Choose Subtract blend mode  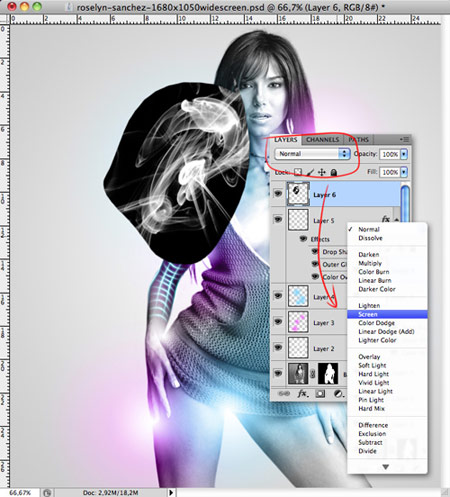pyautogui.click(x=387, y=442)
